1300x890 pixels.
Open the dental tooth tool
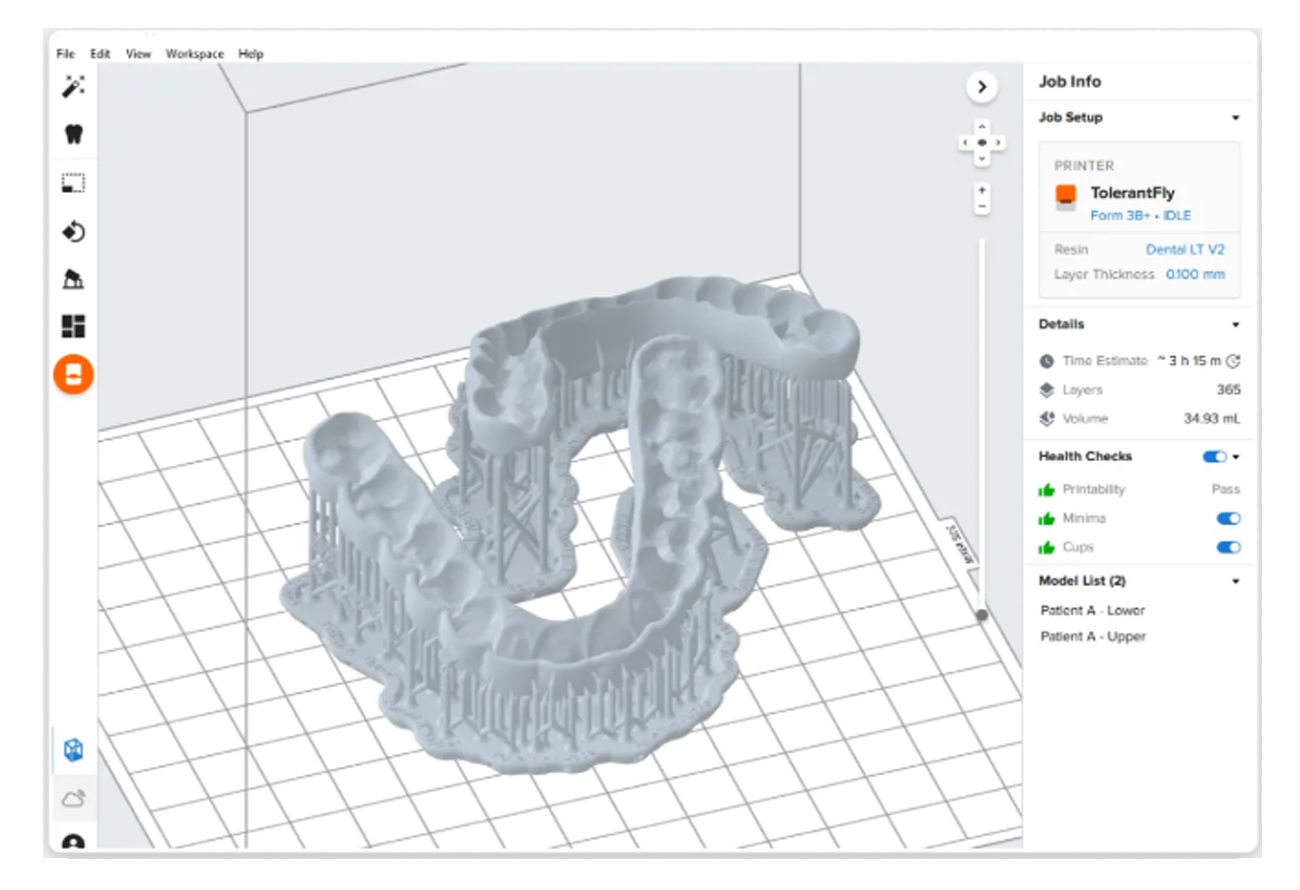(x=73, y=134)
